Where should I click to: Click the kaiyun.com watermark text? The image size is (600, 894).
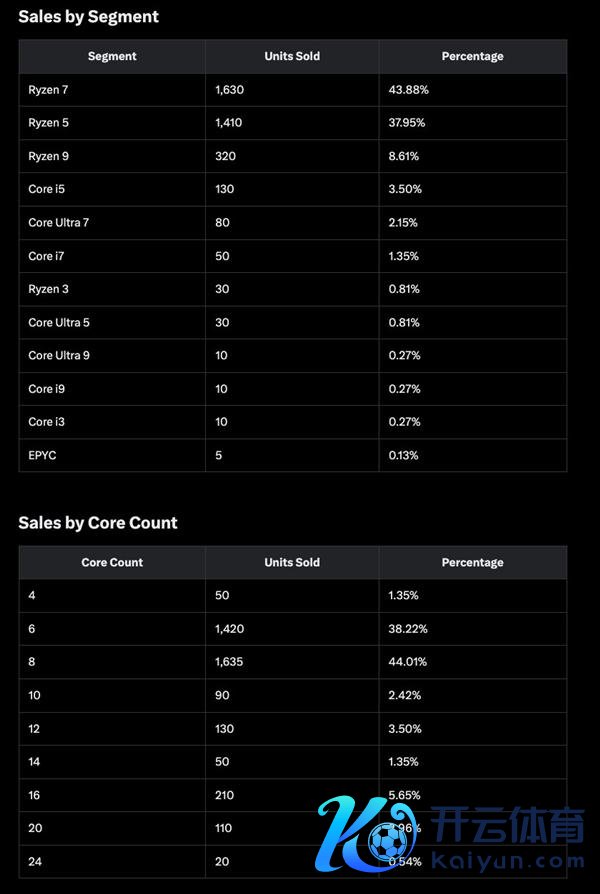coord(508,861)
